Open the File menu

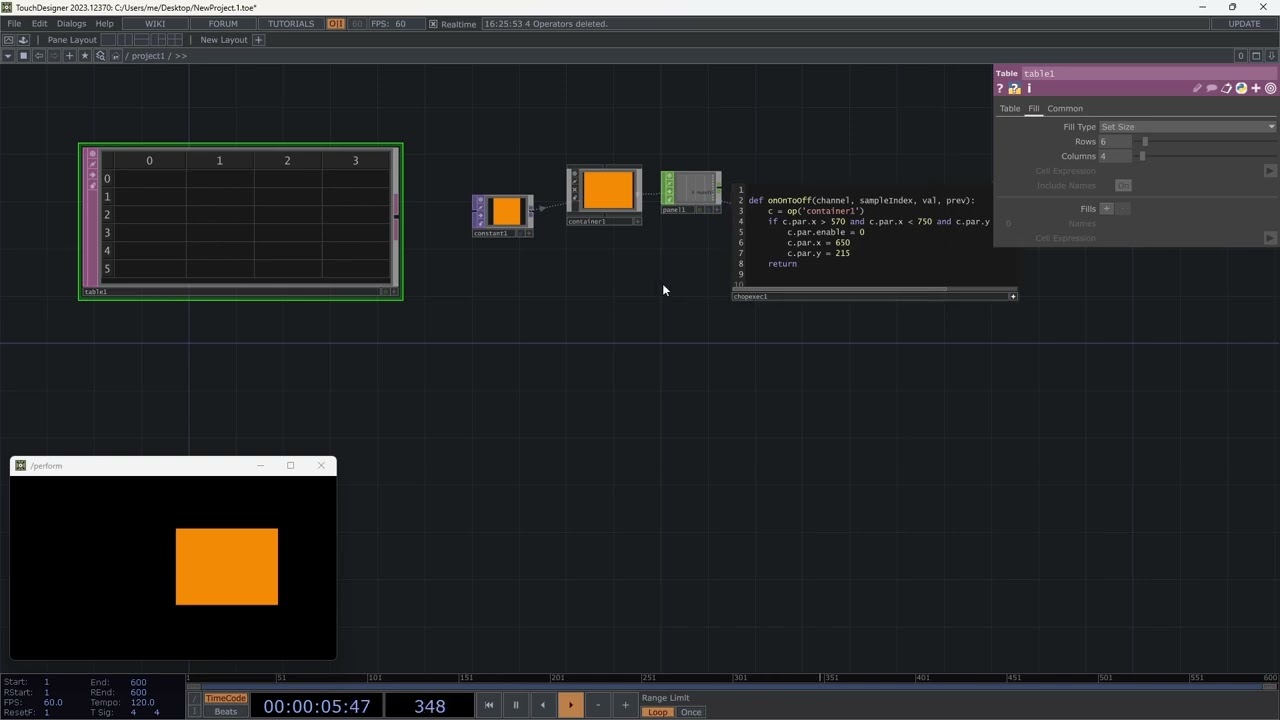pos(14,24)
